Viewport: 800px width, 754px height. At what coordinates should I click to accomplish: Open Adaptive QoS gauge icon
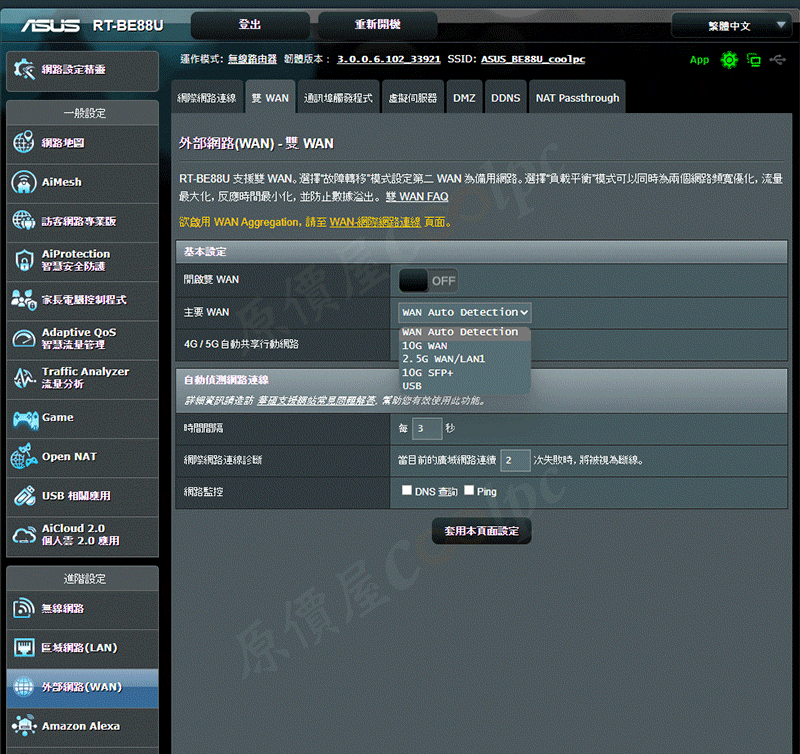23,339
